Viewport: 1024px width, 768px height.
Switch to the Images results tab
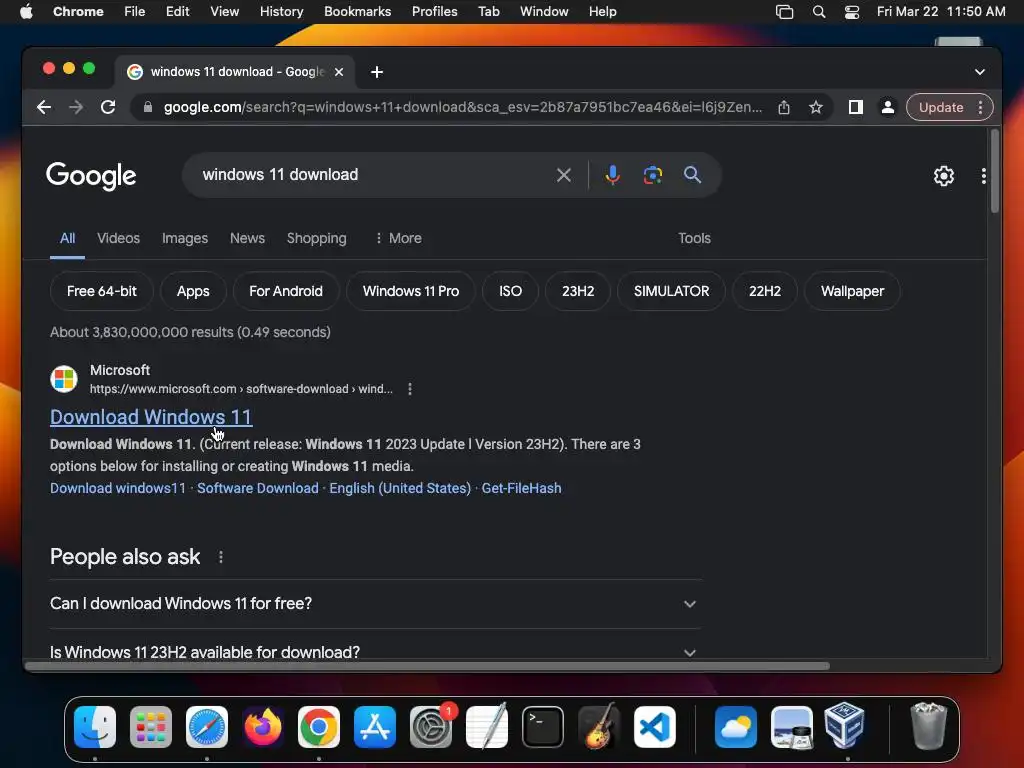pos(185,238)
